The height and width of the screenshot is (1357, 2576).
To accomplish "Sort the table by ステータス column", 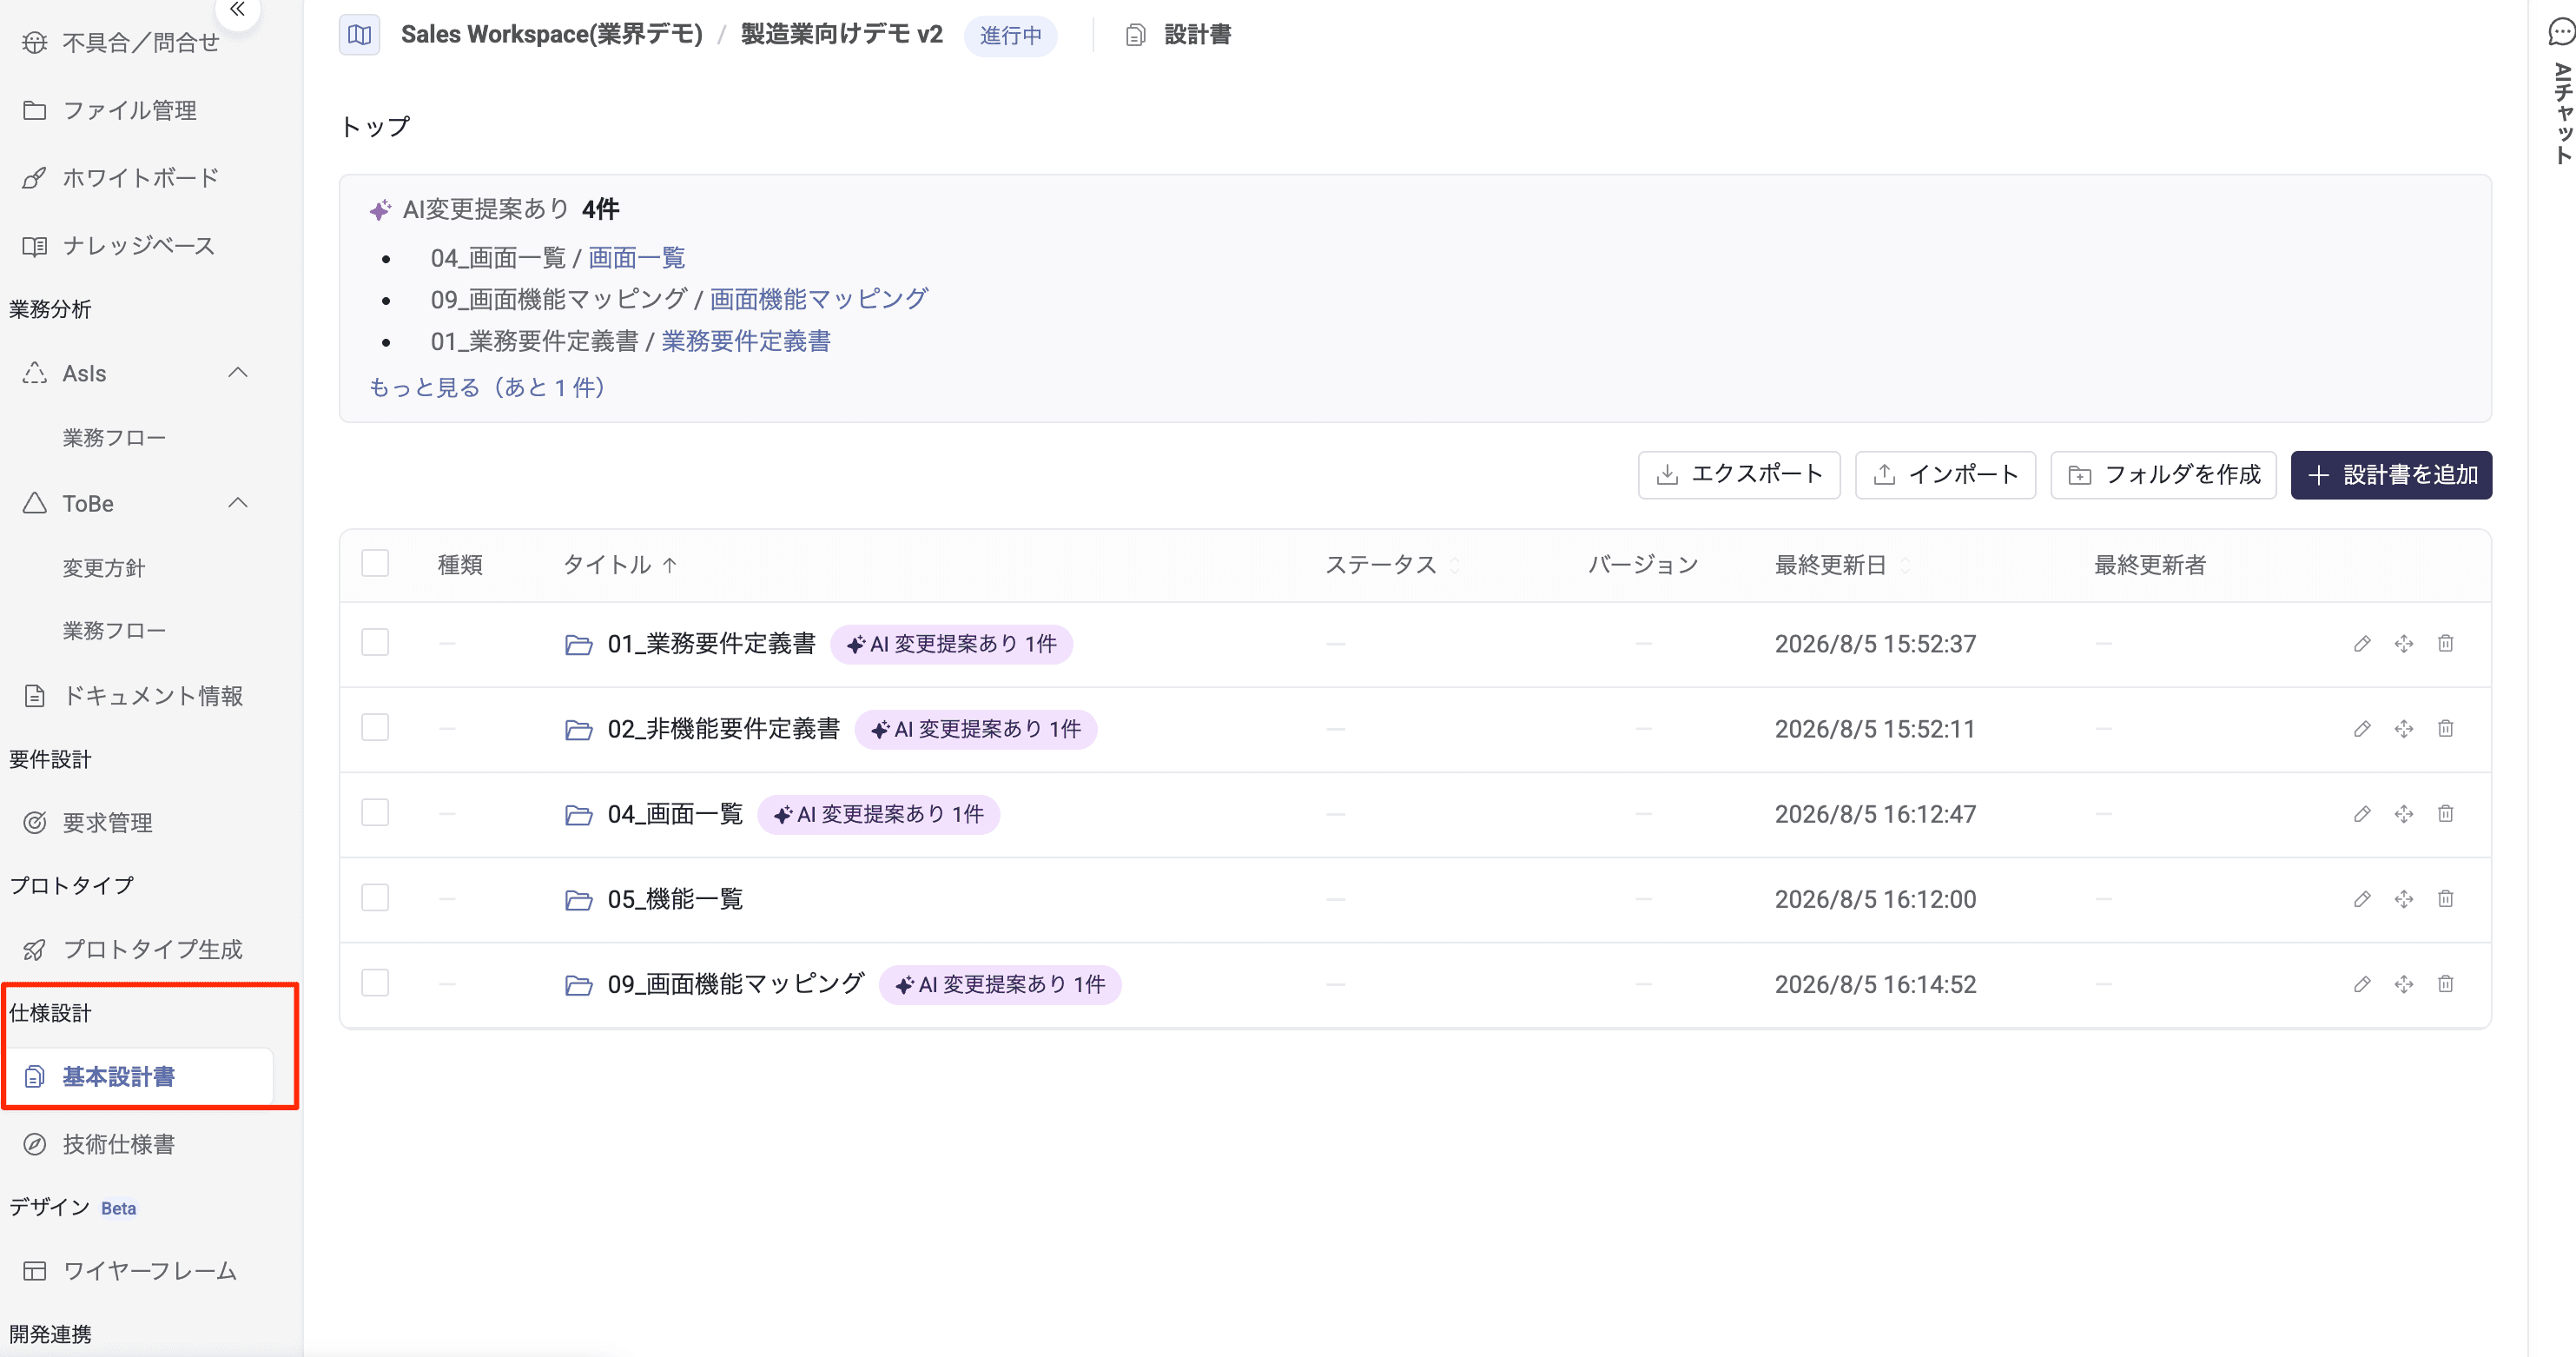I will 1392,565.
